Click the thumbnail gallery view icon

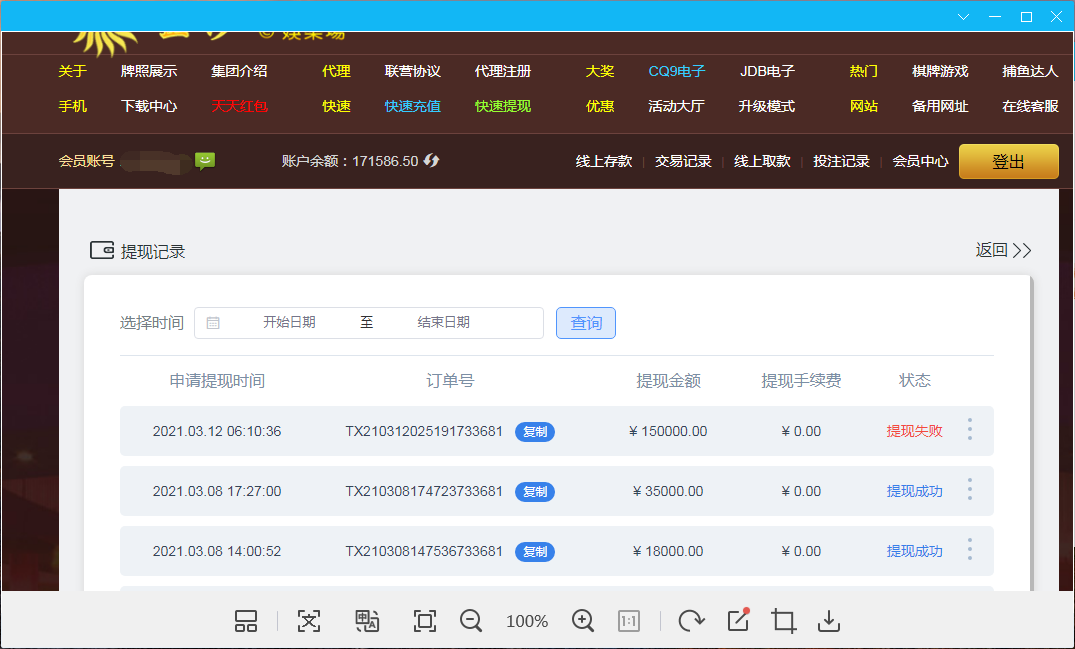(246, 621)
